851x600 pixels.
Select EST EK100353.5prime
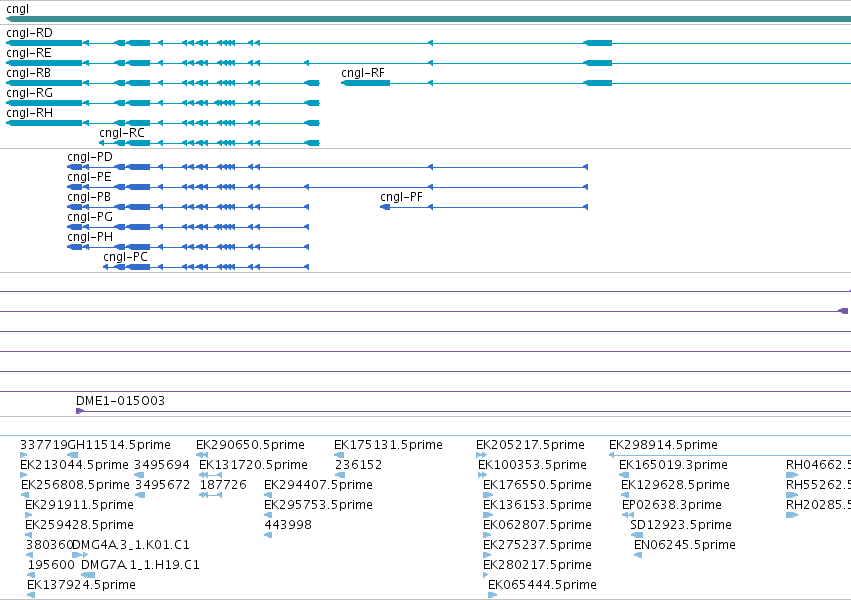tap(532, 465)
